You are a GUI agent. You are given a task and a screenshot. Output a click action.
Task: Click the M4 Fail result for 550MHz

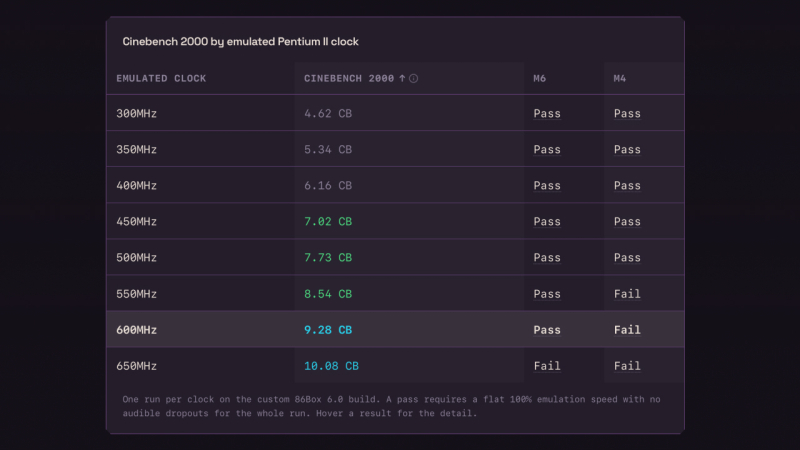tap(627, 294)
